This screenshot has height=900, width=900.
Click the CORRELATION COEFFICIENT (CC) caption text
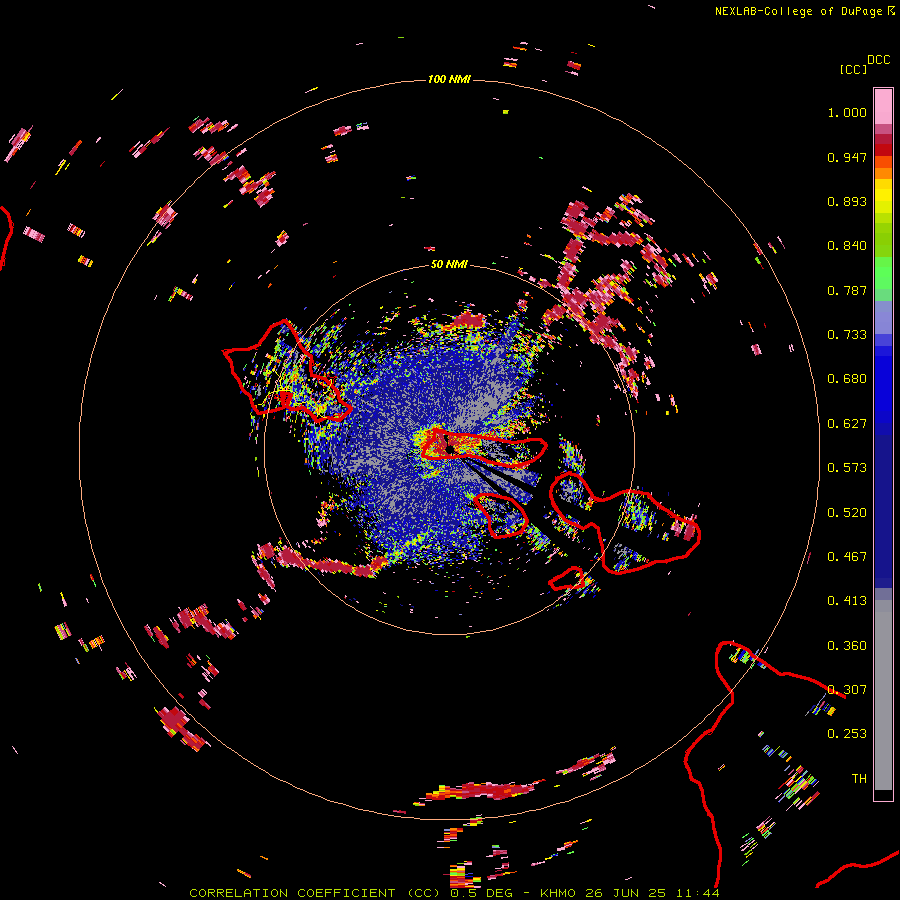pos(314,893)
